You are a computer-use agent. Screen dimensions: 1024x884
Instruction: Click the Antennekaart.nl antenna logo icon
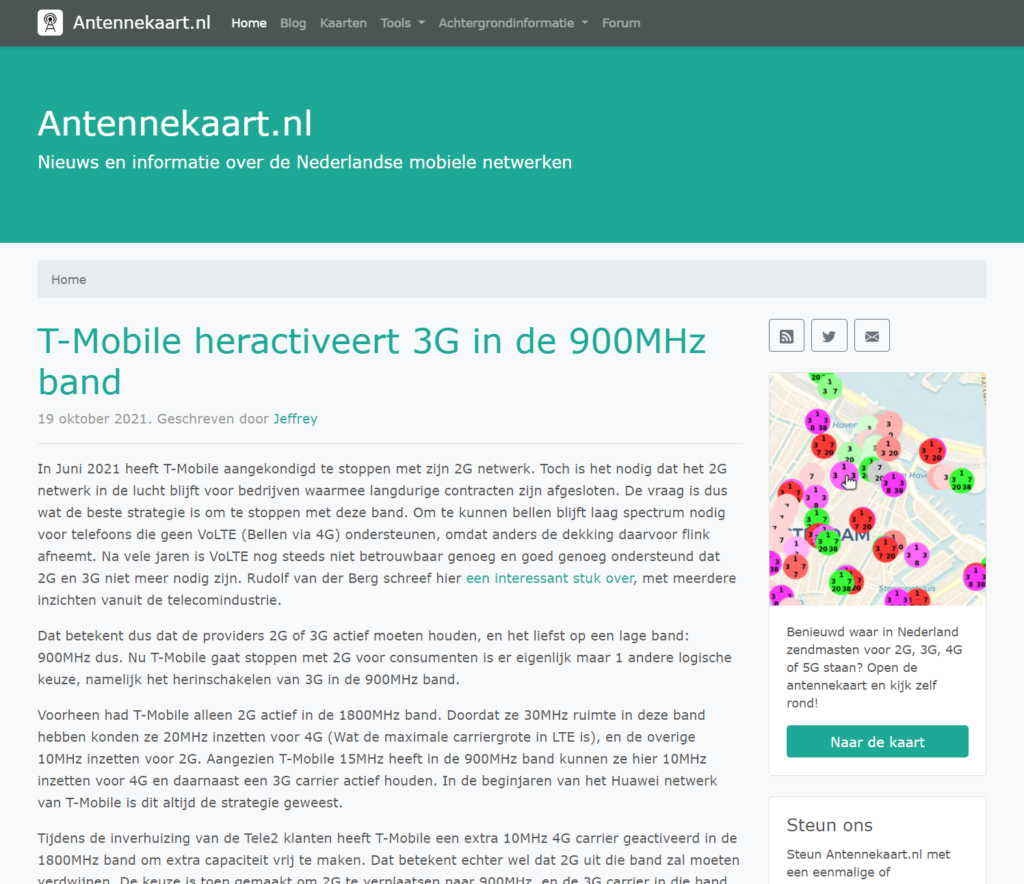pyautogui.click(x=50, y=23)
